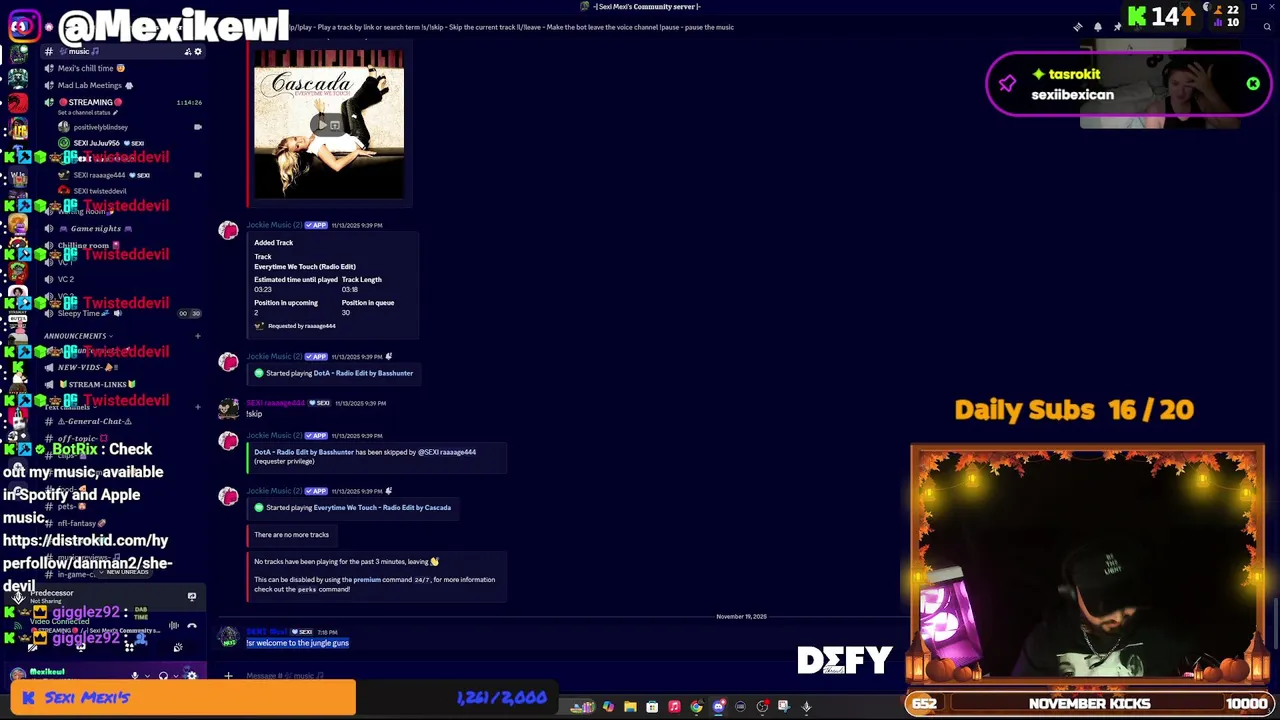Open DotA - Radio Edit by Basshunter link
The image size is (1280, 720).
click(x=363, y=373)
